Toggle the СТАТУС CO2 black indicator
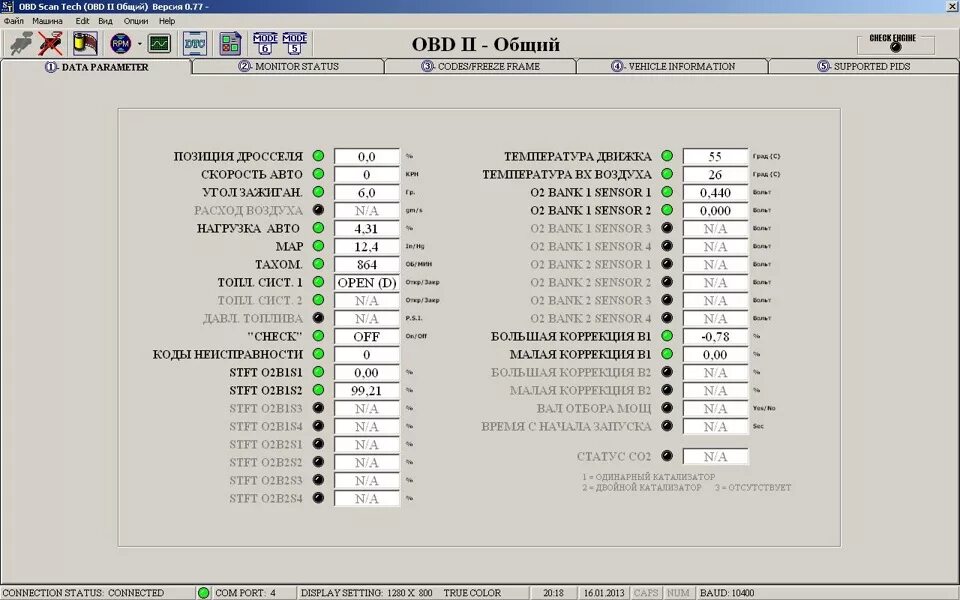This screenshot has height=600, width=960. (667, 456)
